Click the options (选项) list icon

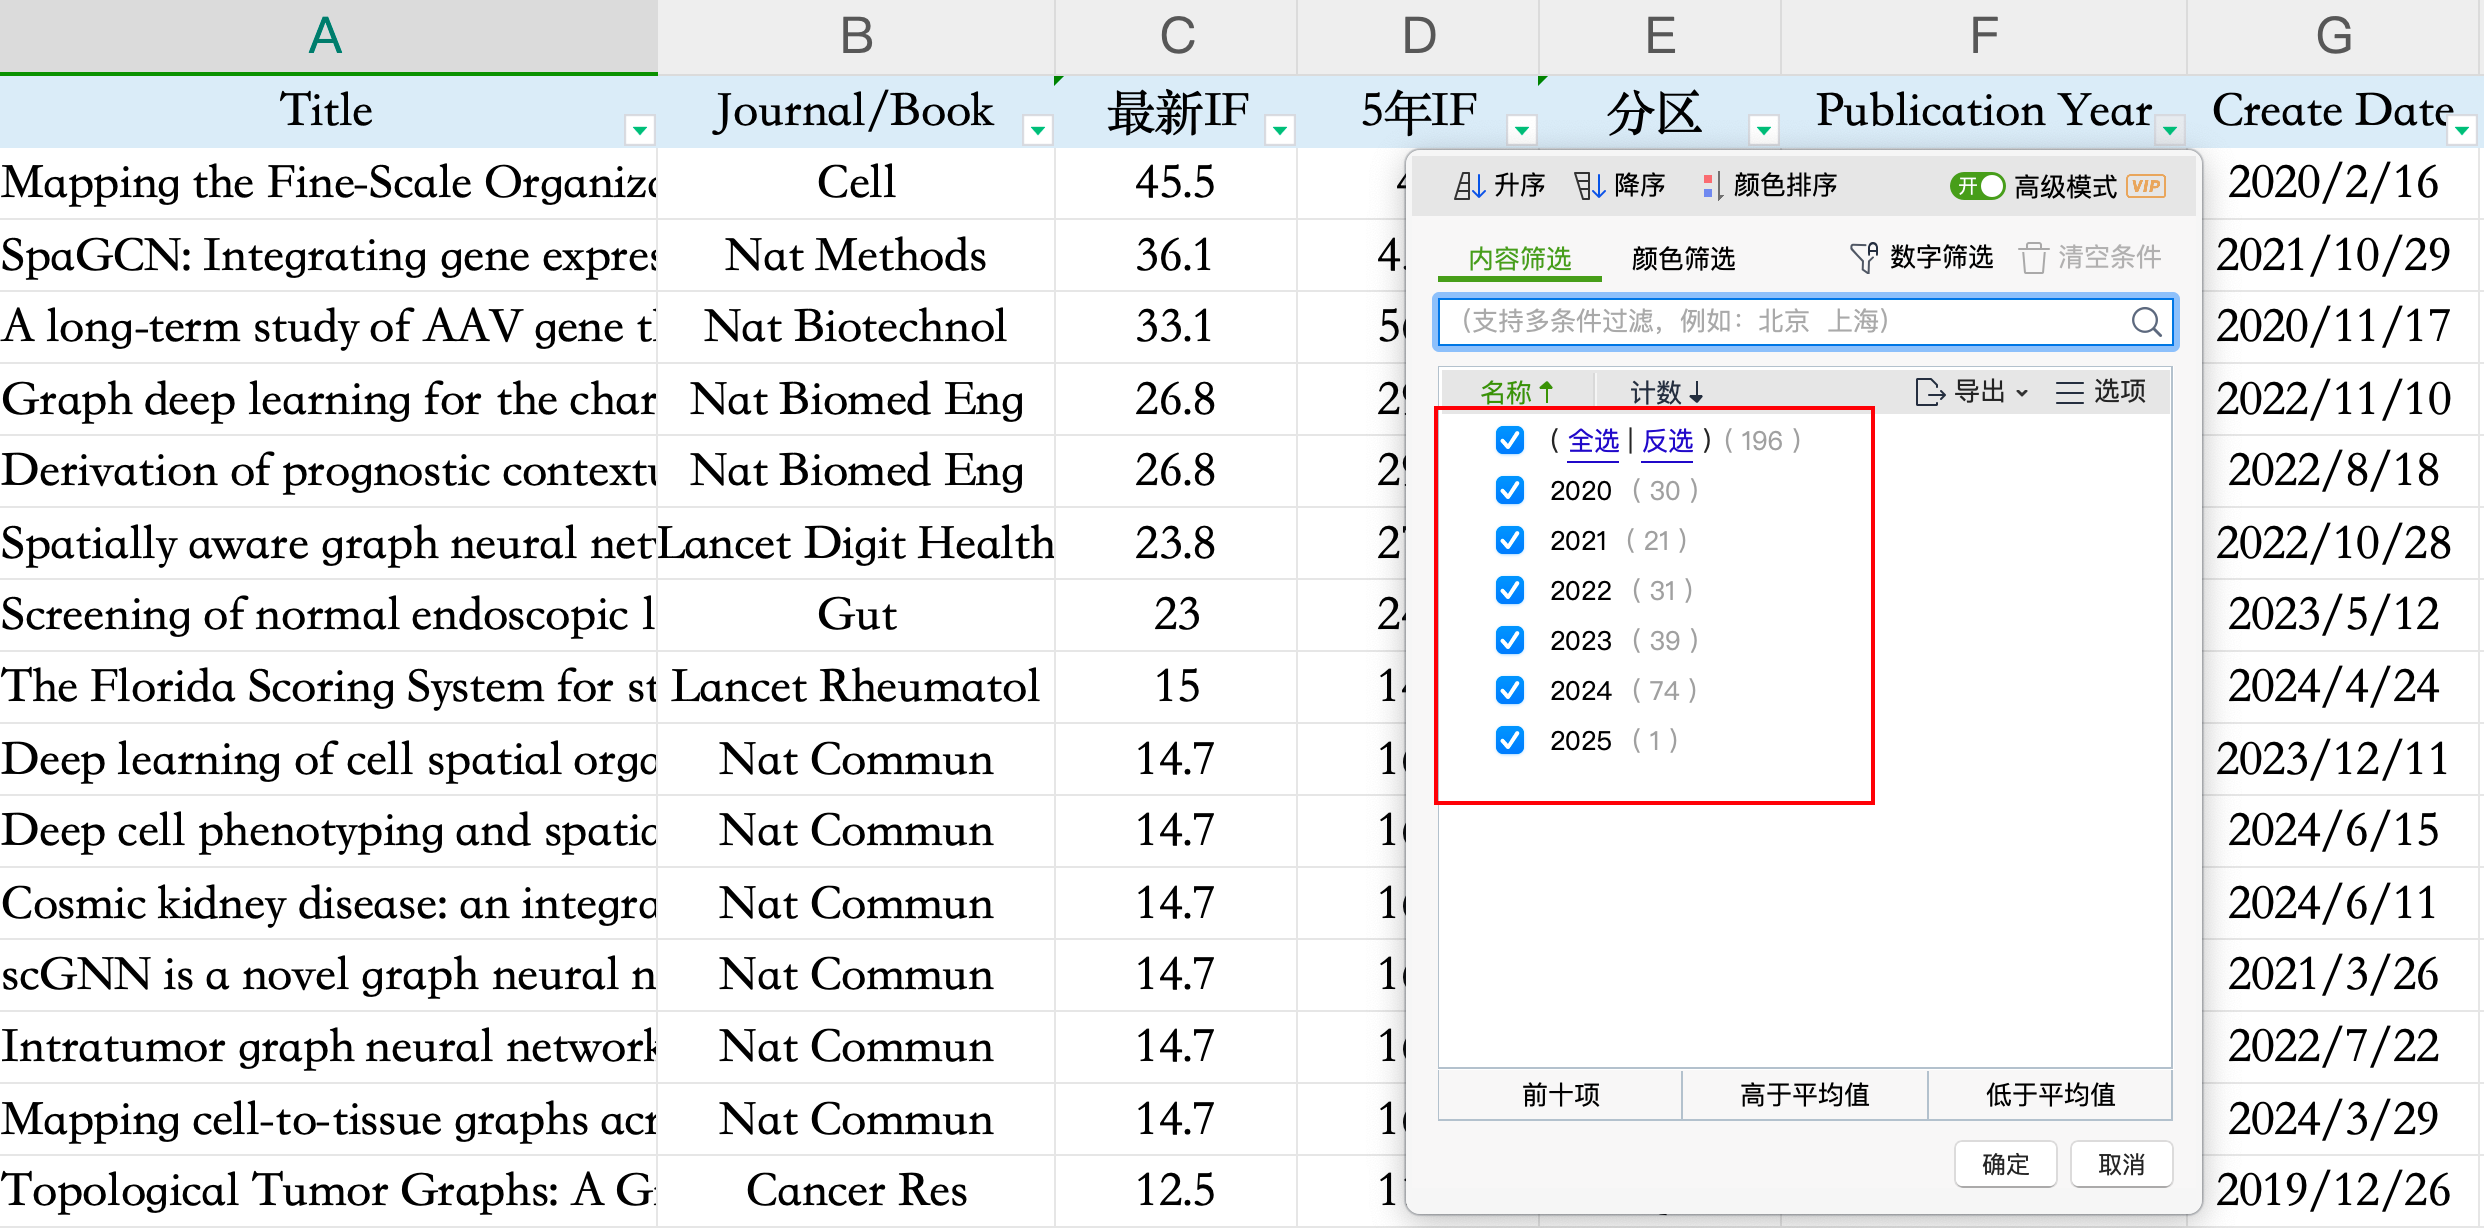tap(2069, 392)
